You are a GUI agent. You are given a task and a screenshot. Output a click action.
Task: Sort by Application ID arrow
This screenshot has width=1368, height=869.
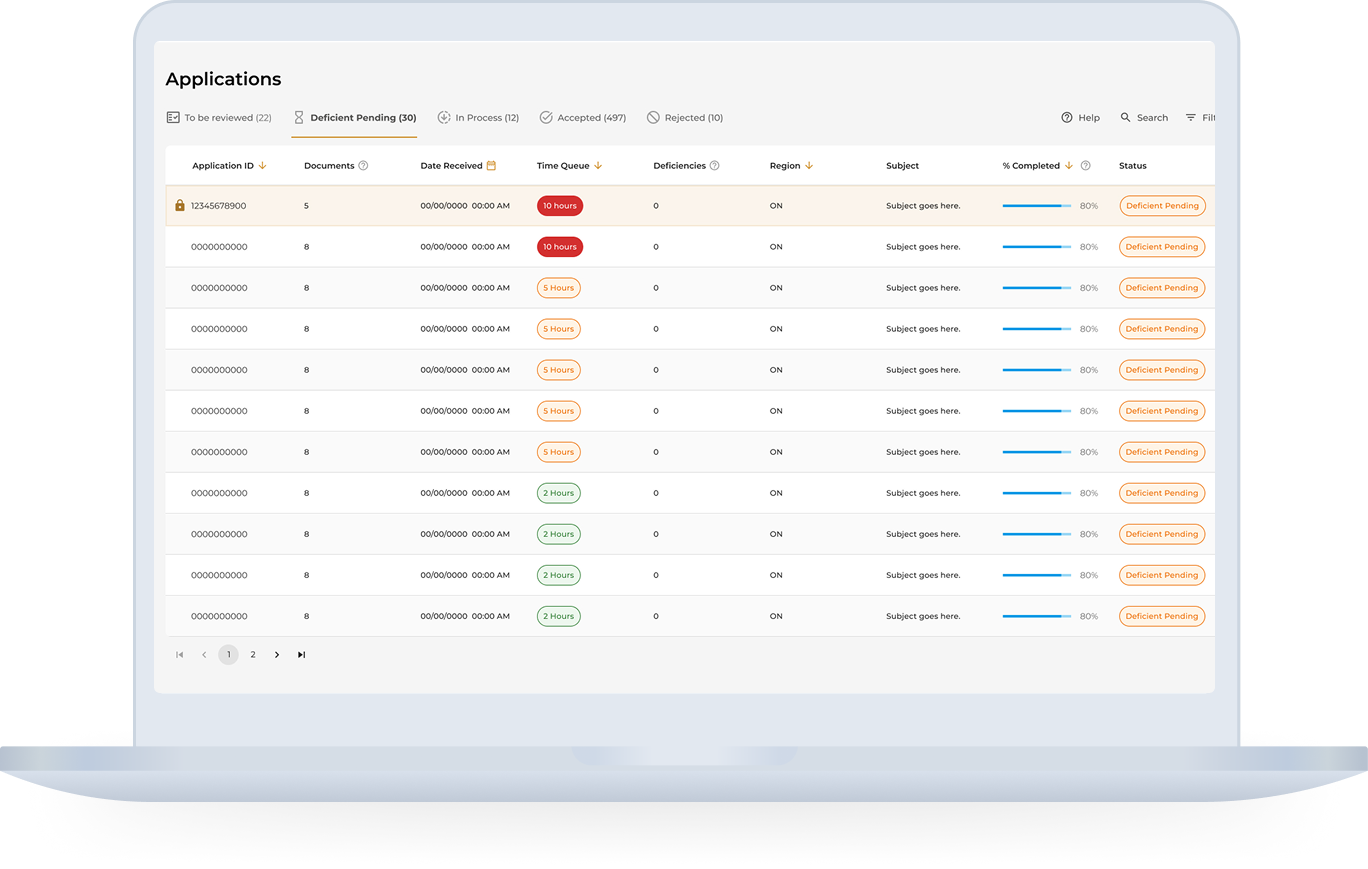pos(262,166)
